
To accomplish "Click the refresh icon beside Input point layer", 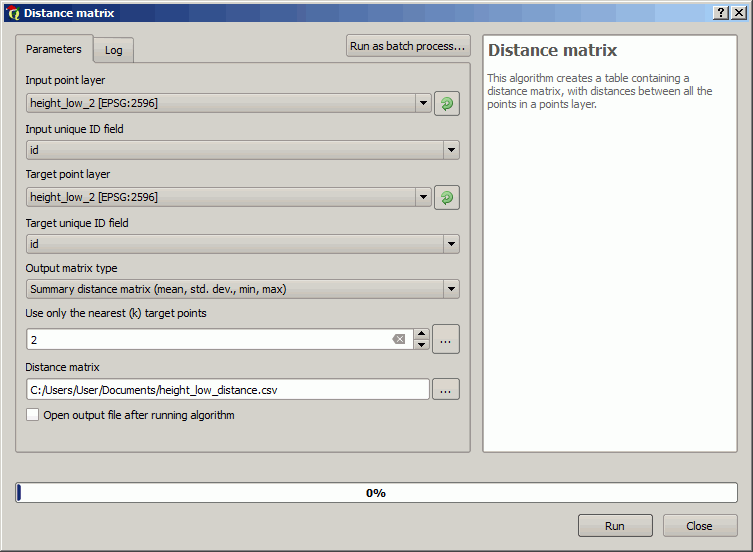I will [447, 103].
